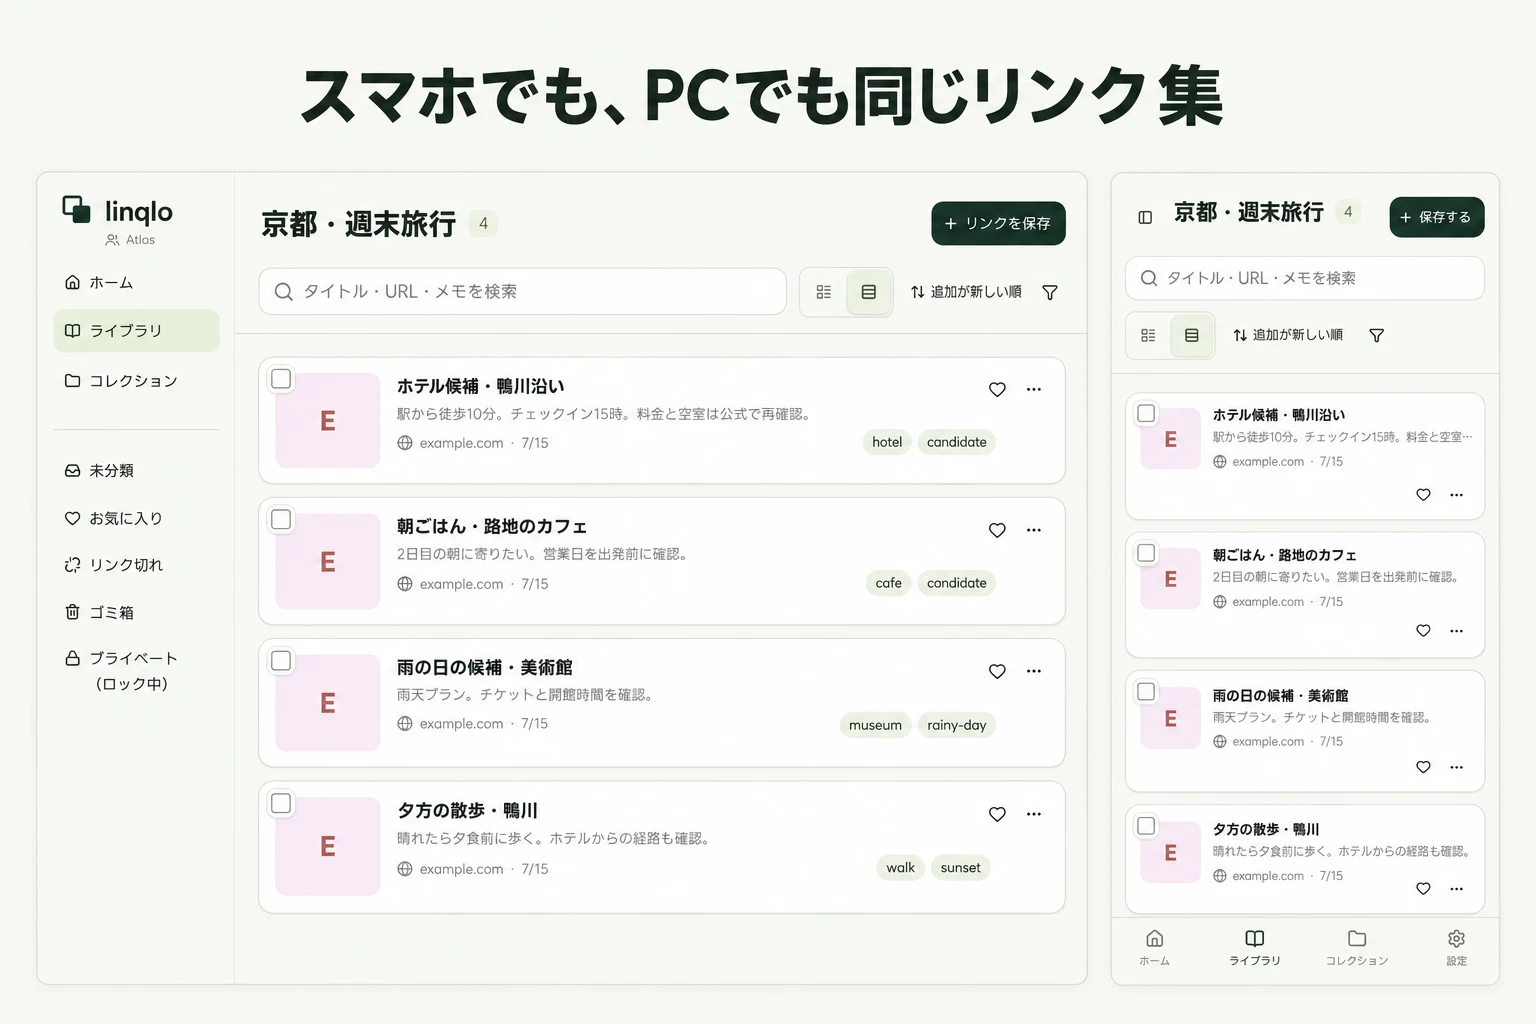Select card view icon in desktop panel
This screenshot has height=1024, width=1536.
869,292
